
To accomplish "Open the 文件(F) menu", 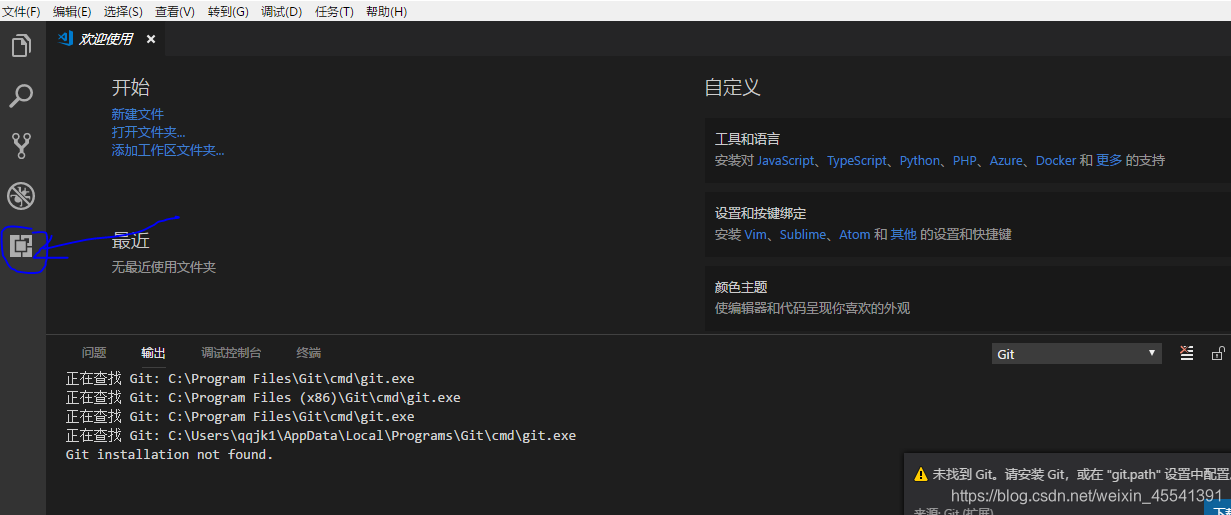I will click(x=21, y=11).
